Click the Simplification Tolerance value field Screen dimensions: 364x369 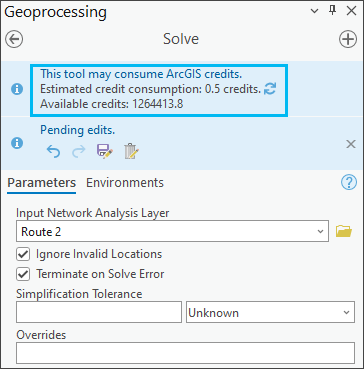coord(99,312)
